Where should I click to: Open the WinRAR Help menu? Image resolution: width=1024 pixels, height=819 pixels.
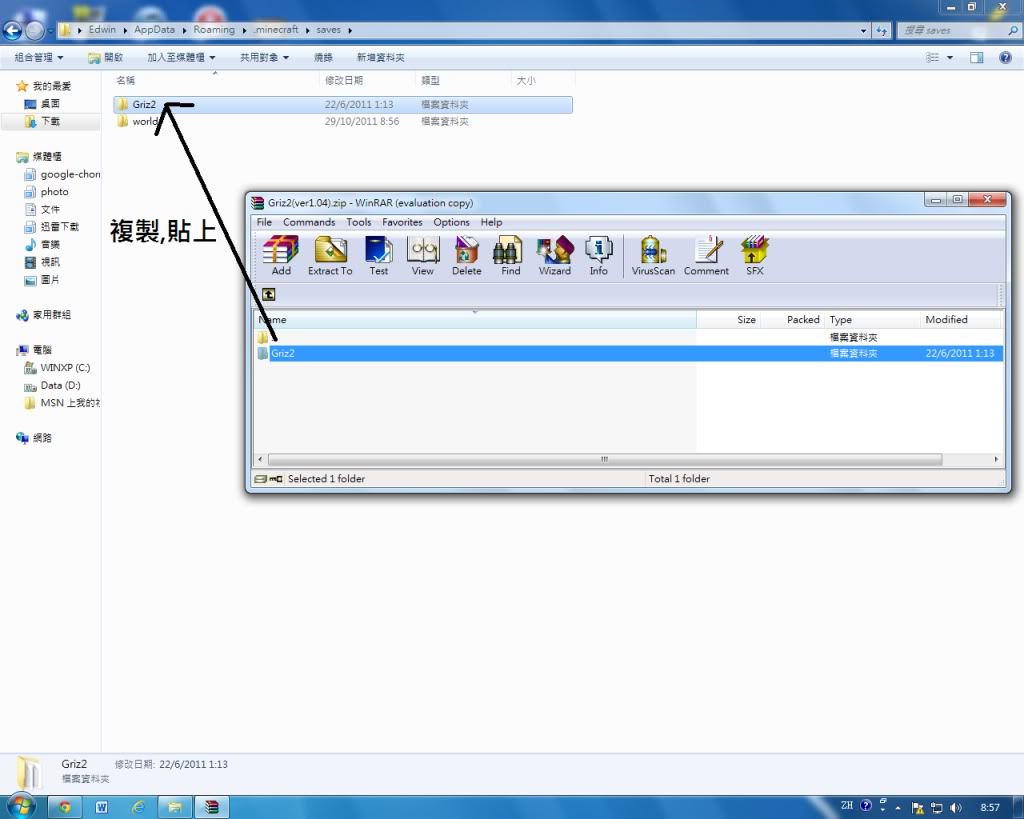pyautogui.click(x=491, y=222)
